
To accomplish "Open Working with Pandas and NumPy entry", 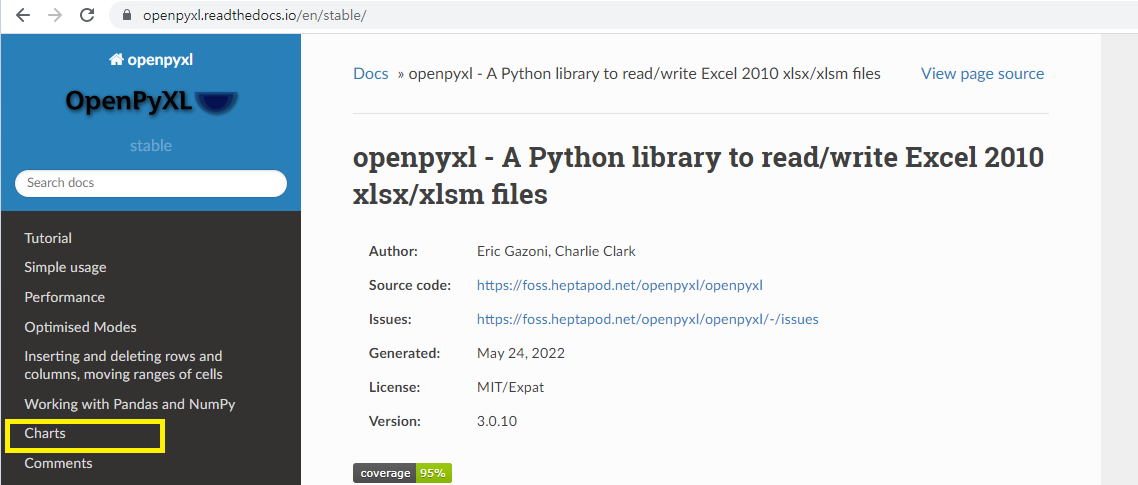I will point(130,404).
